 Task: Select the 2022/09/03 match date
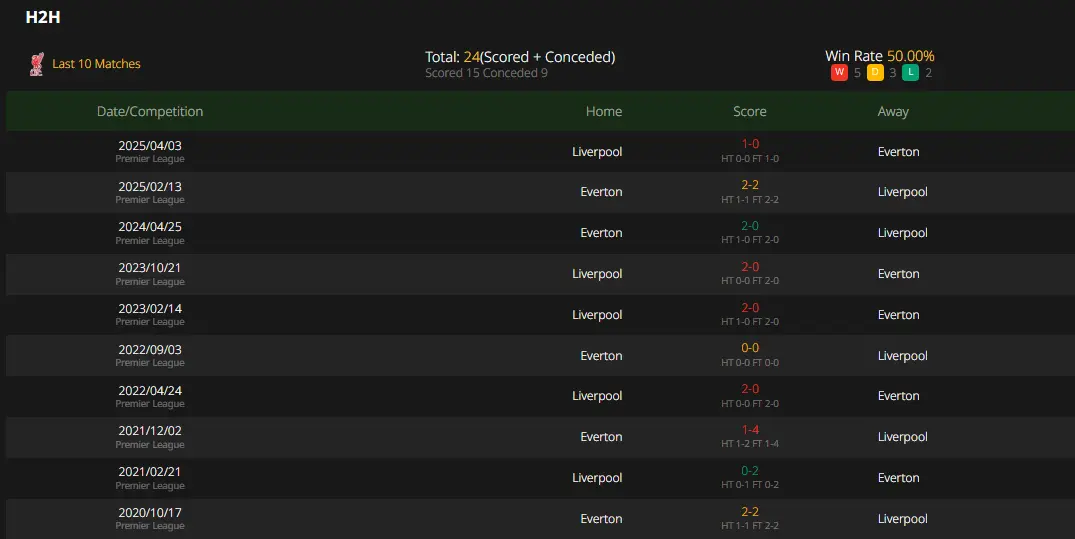pos(149,350)
